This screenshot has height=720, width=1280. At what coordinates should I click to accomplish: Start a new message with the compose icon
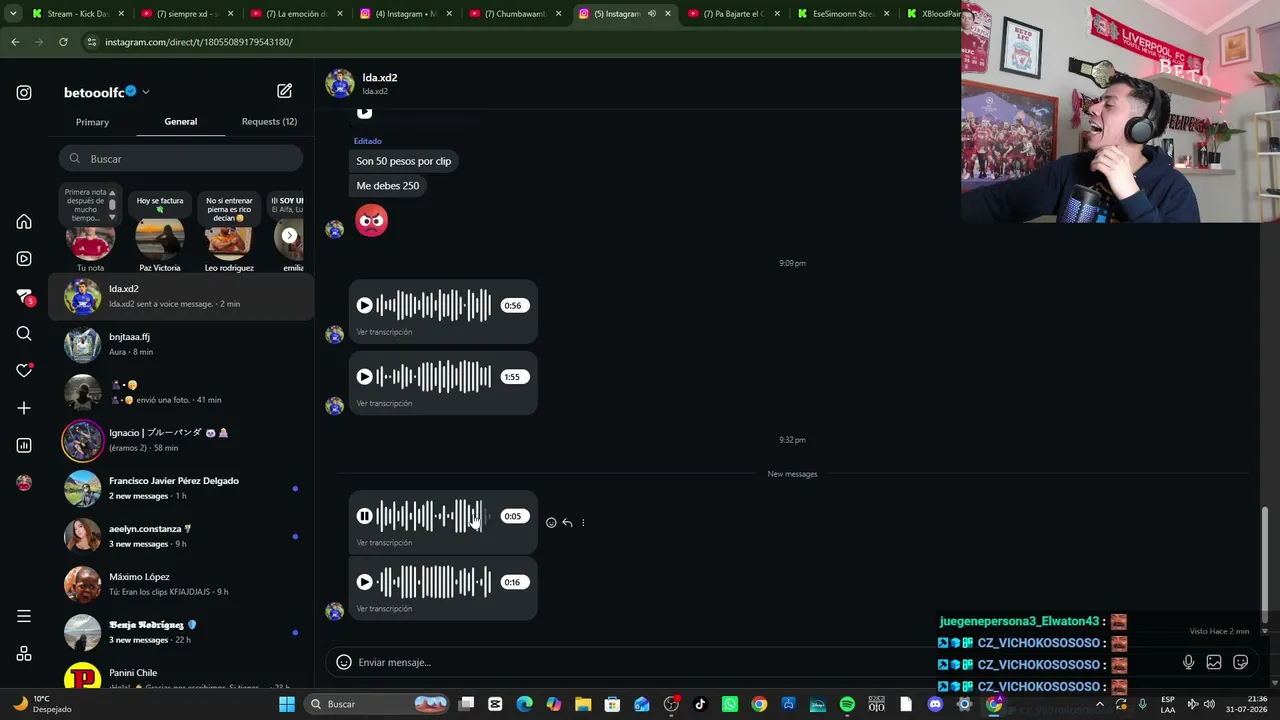click(x=285, y=91)
